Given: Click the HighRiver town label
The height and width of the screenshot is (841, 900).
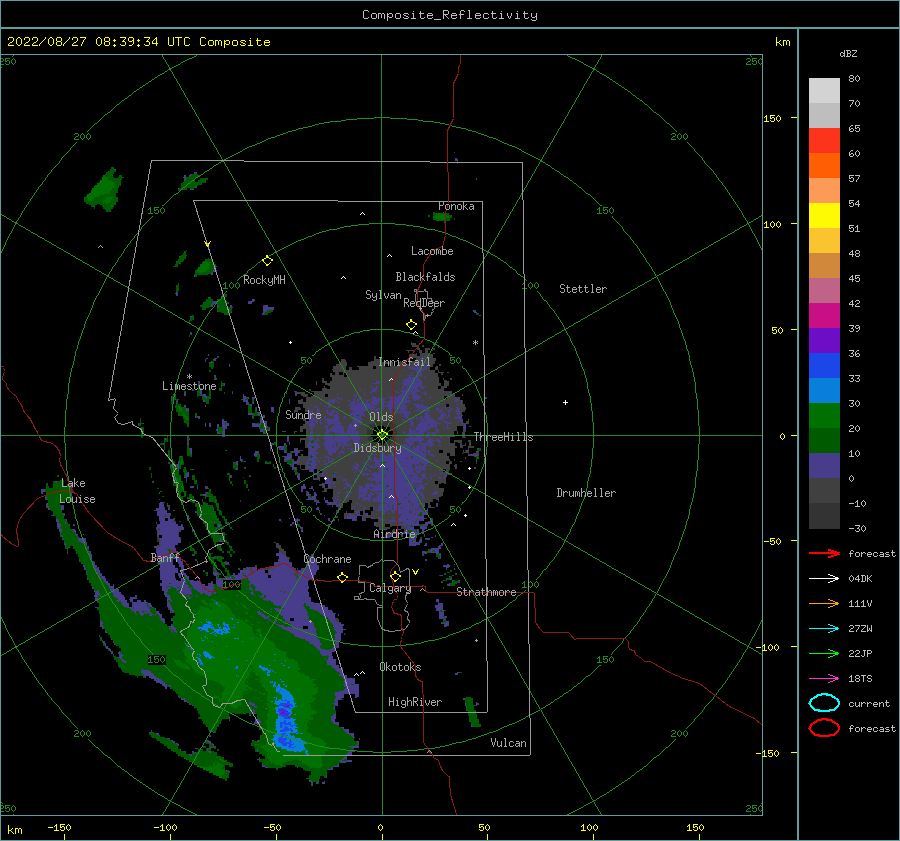Looking at the screenshot, I should pos(415,702).
